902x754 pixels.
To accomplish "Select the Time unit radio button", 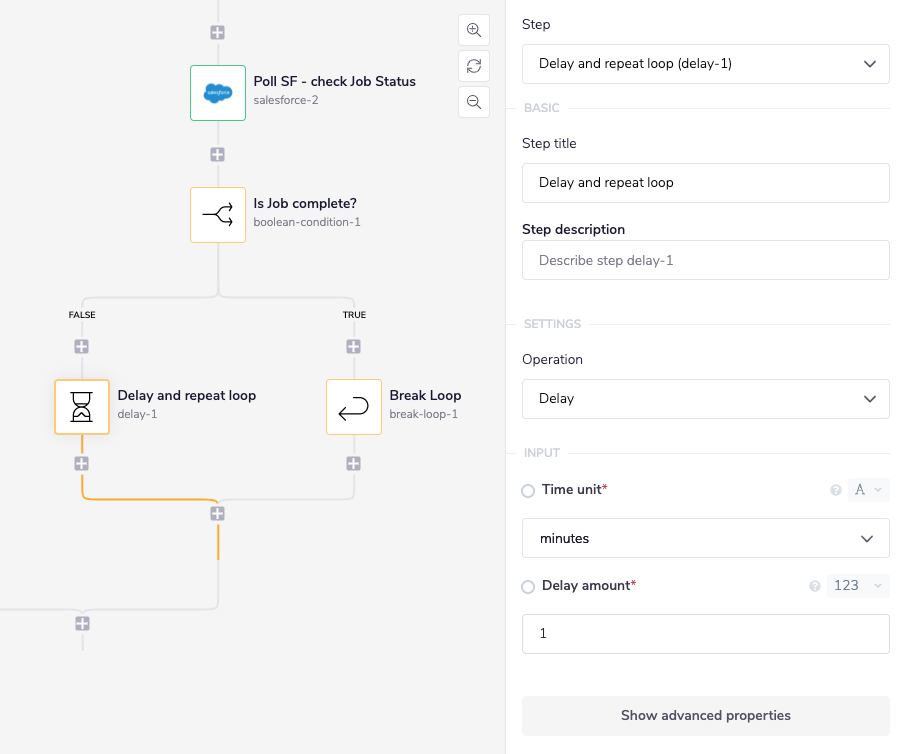I will tap(528, 490).
